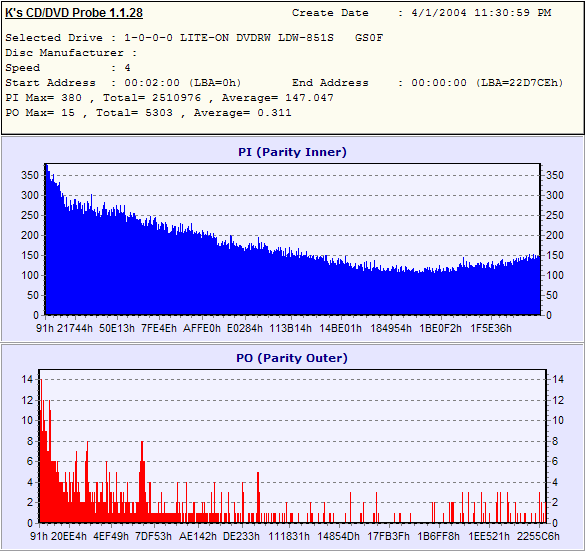Click the AFFE0h marker on PI x-axis

click(x=202, y=328)
